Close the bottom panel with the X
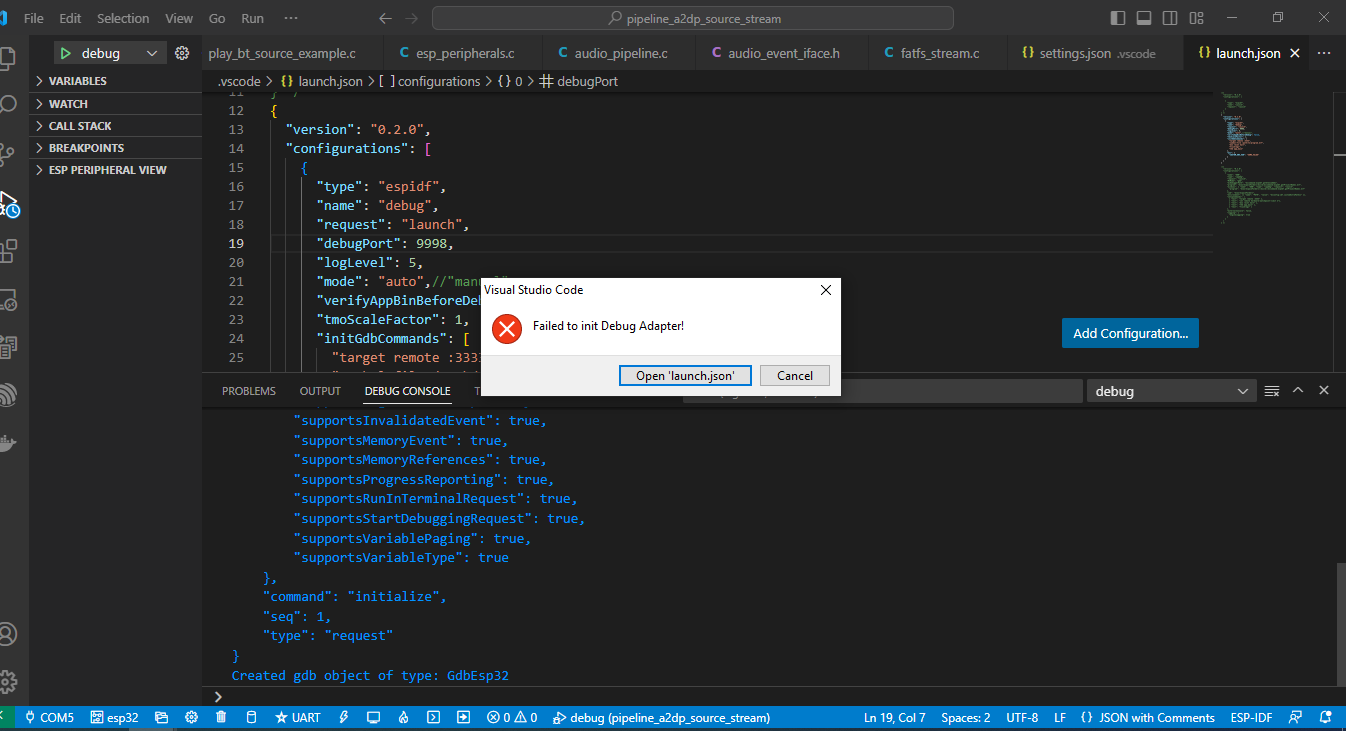This screenshot has width=1346, height=731. point(1324,390)
